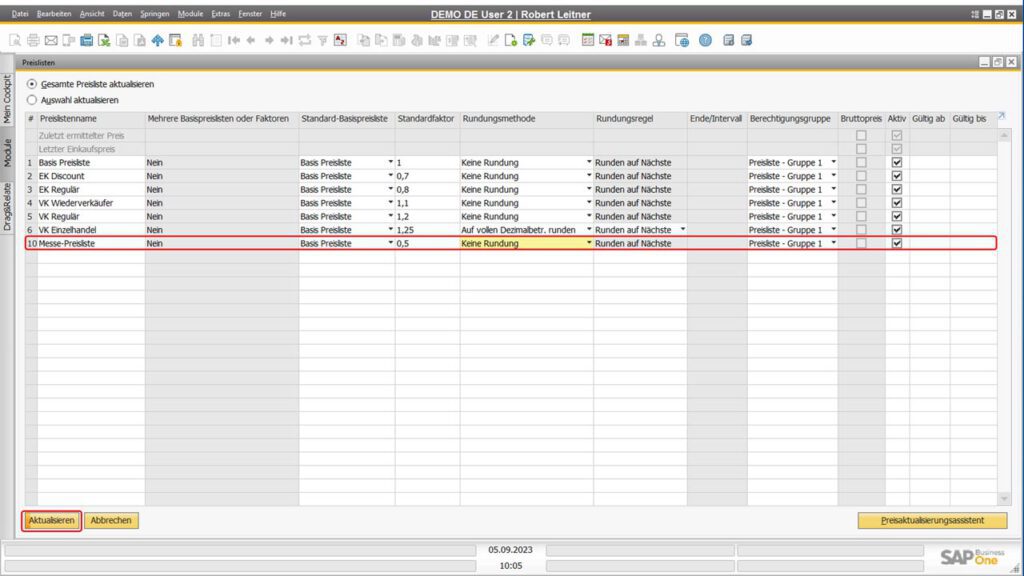Click the expand arrow icon above table corner
1024x576 pixels.
(x=1002, y=116)
